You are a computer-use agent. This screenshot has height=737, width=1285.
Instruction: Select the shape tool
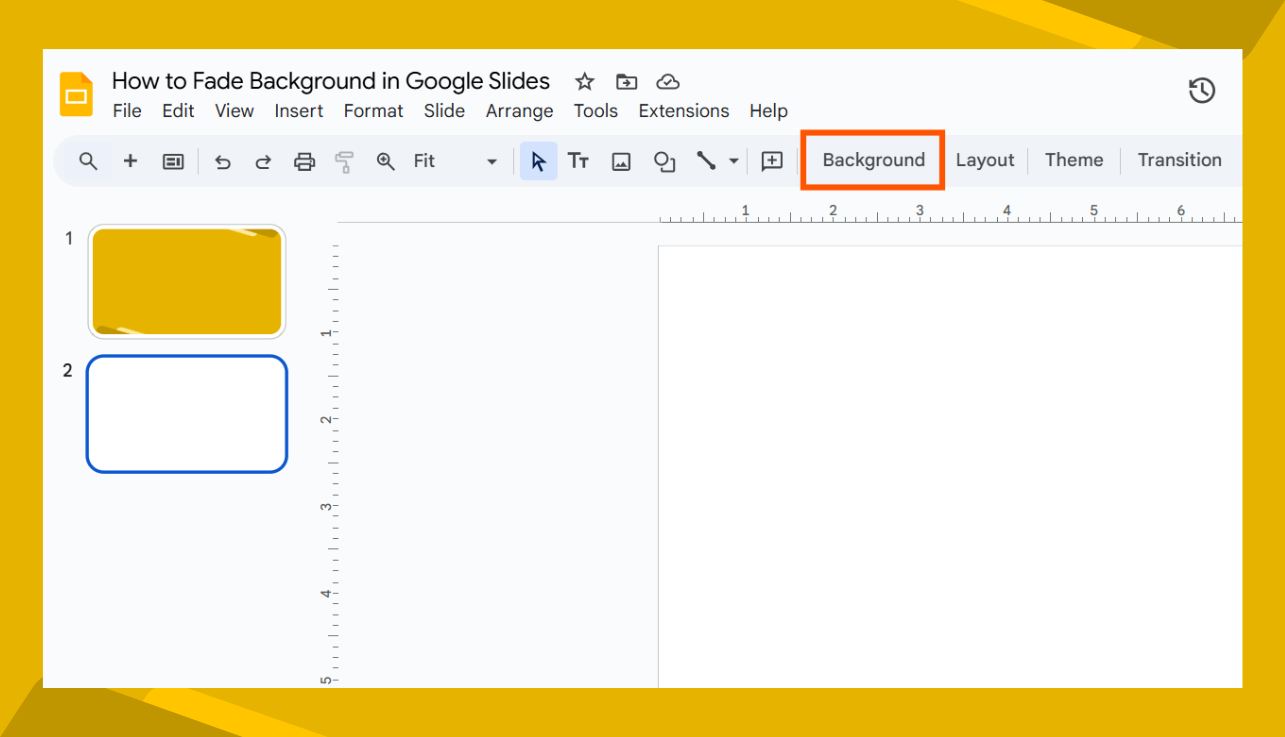pos(663,160)
